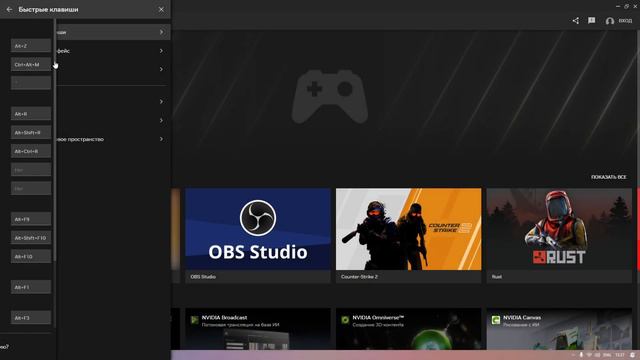The image size is (640, 360).
Task: Click the NVIDIA Broadcast logo icon
Action: (195, 320)
